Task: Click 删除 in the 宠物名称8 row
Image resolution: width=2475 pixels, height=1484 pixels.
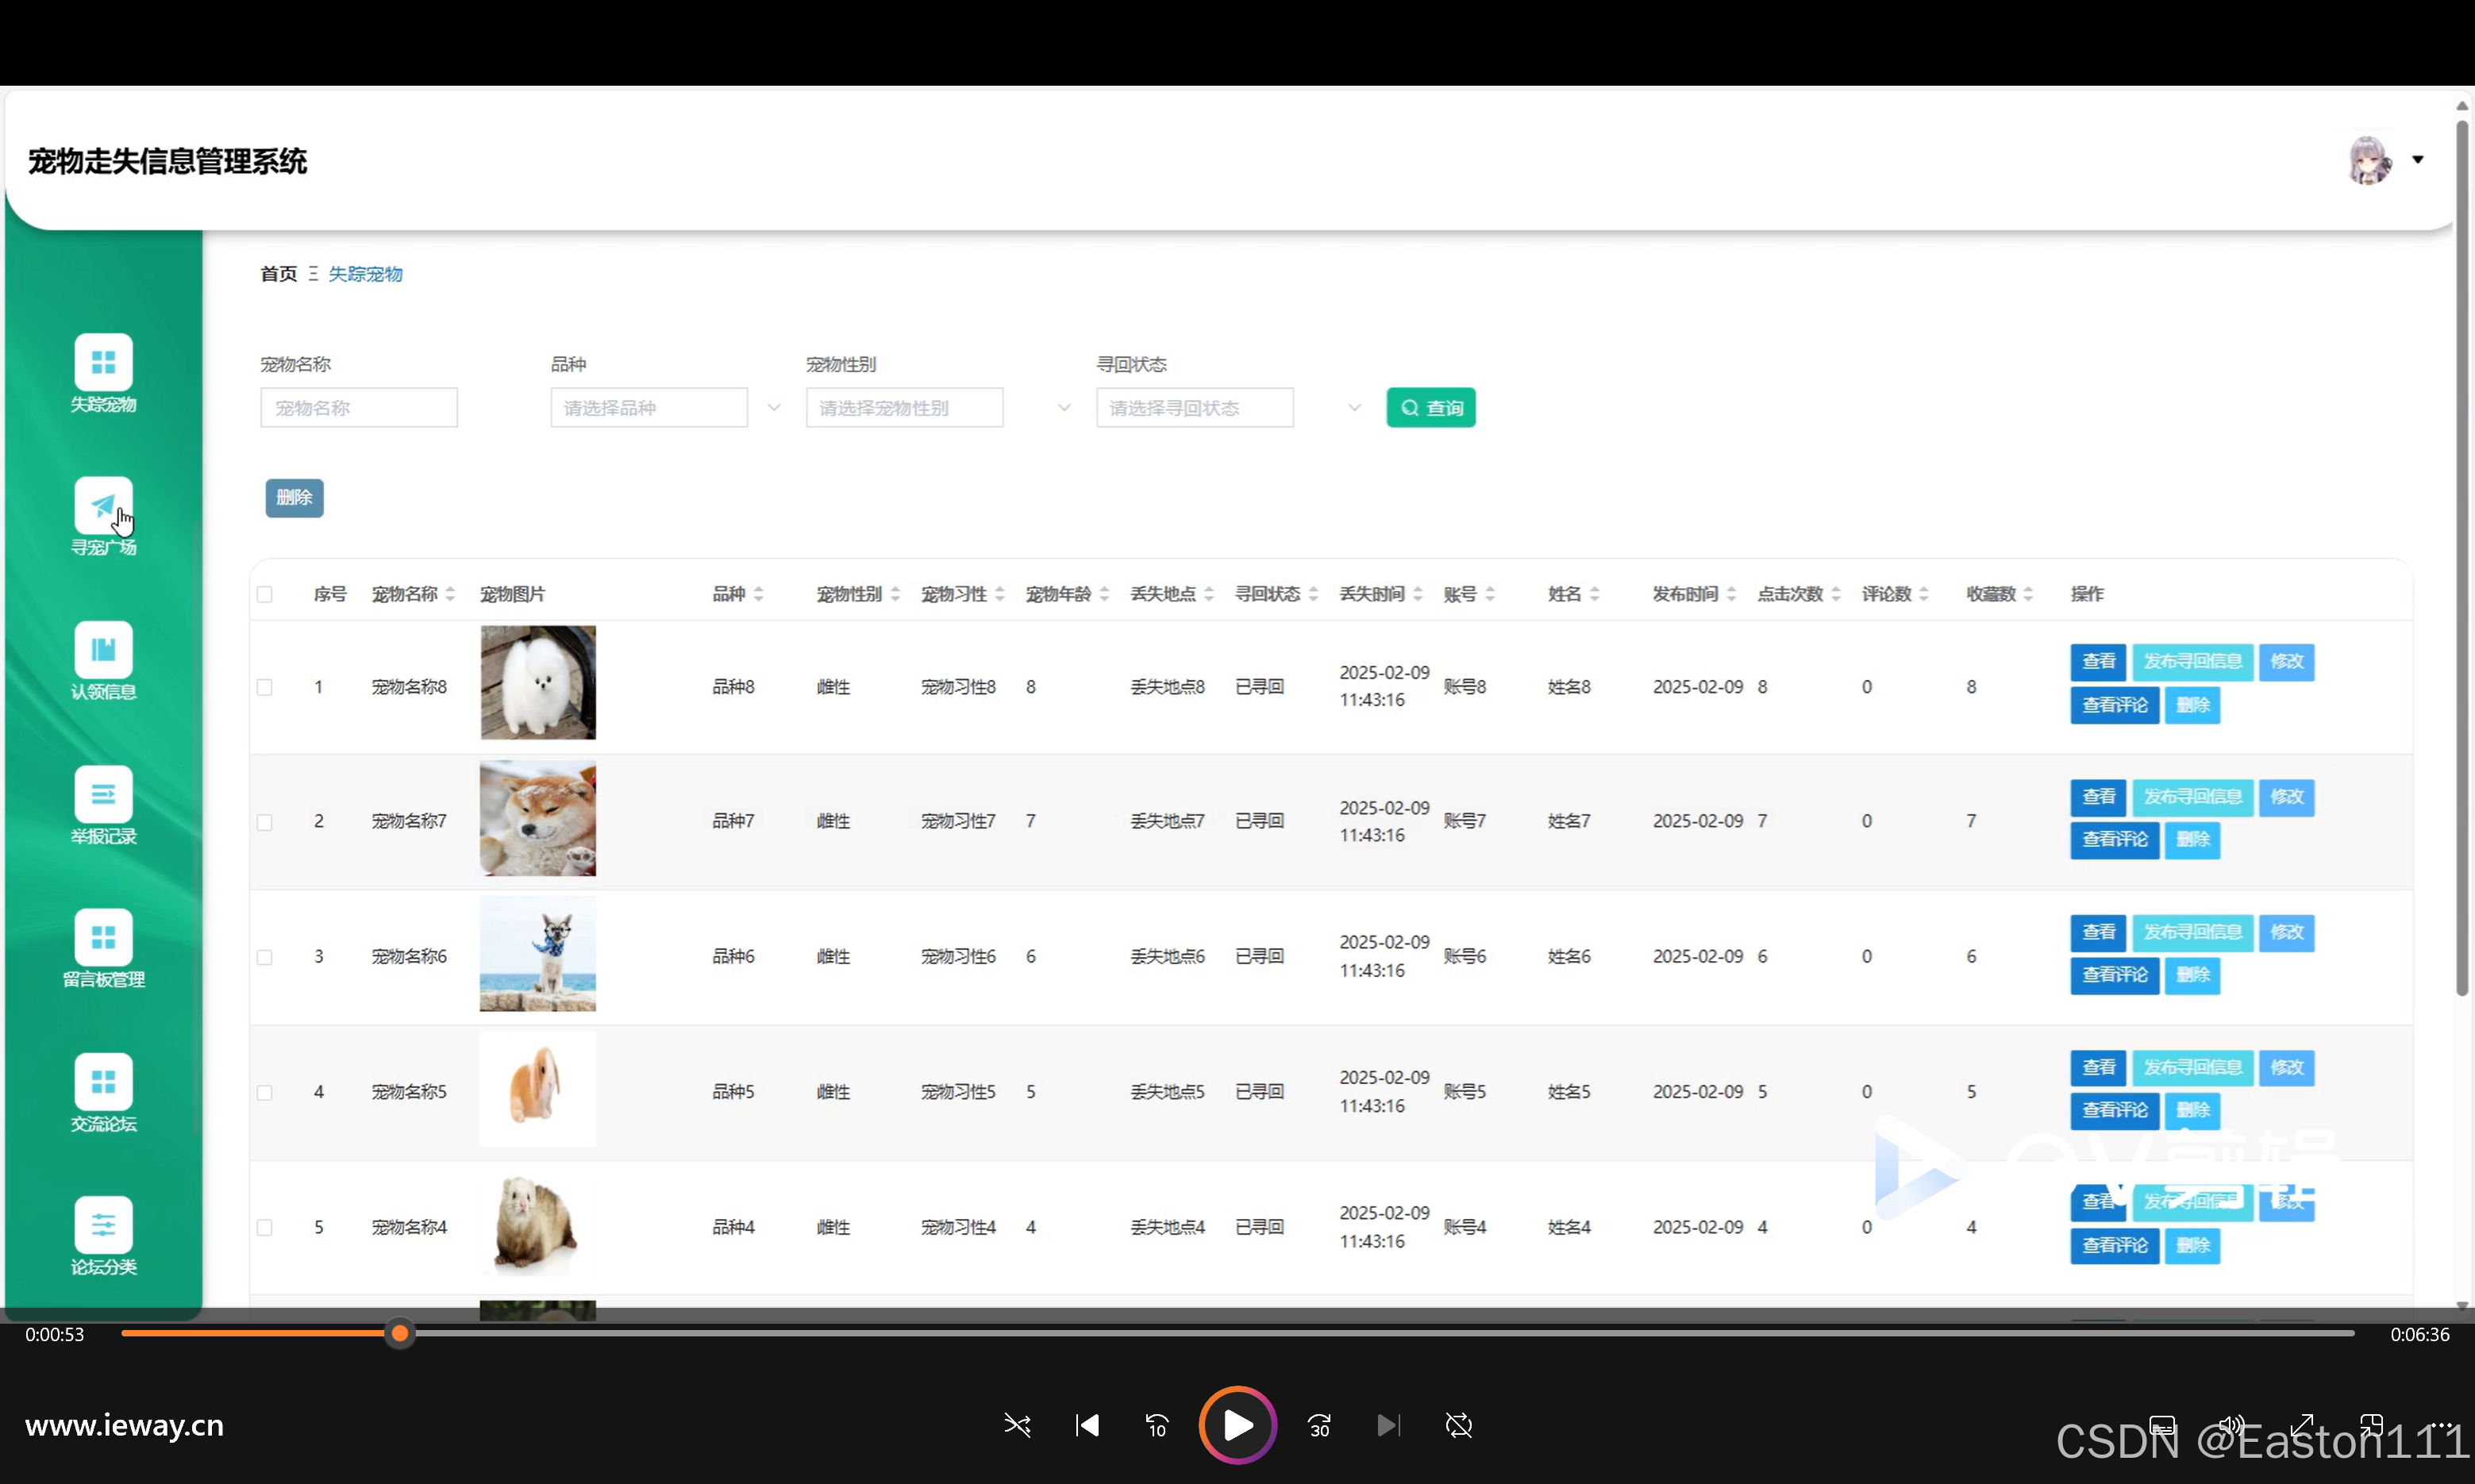Action: (x=2193, y=705)
